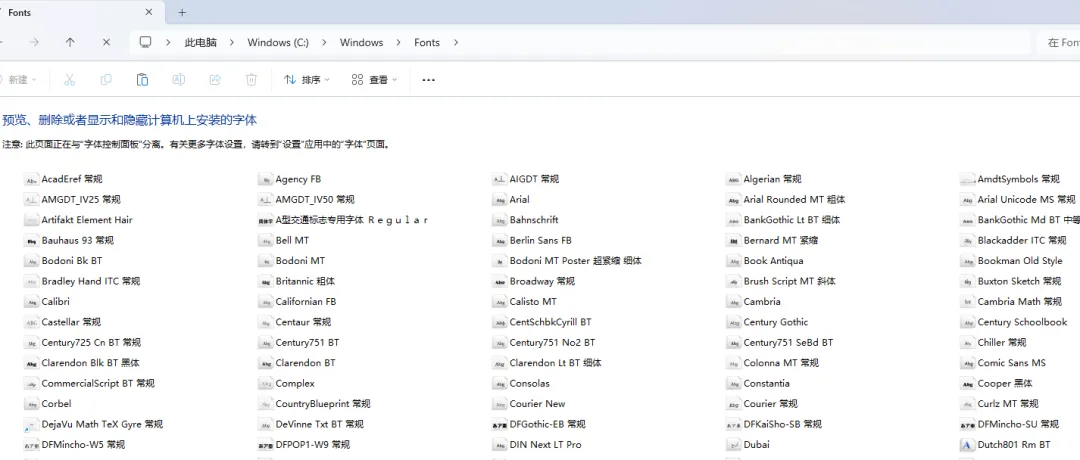Screen dimensions: 1080x460
Task: Select DIN Next LT Pro font name
Action: click(546, 445)
